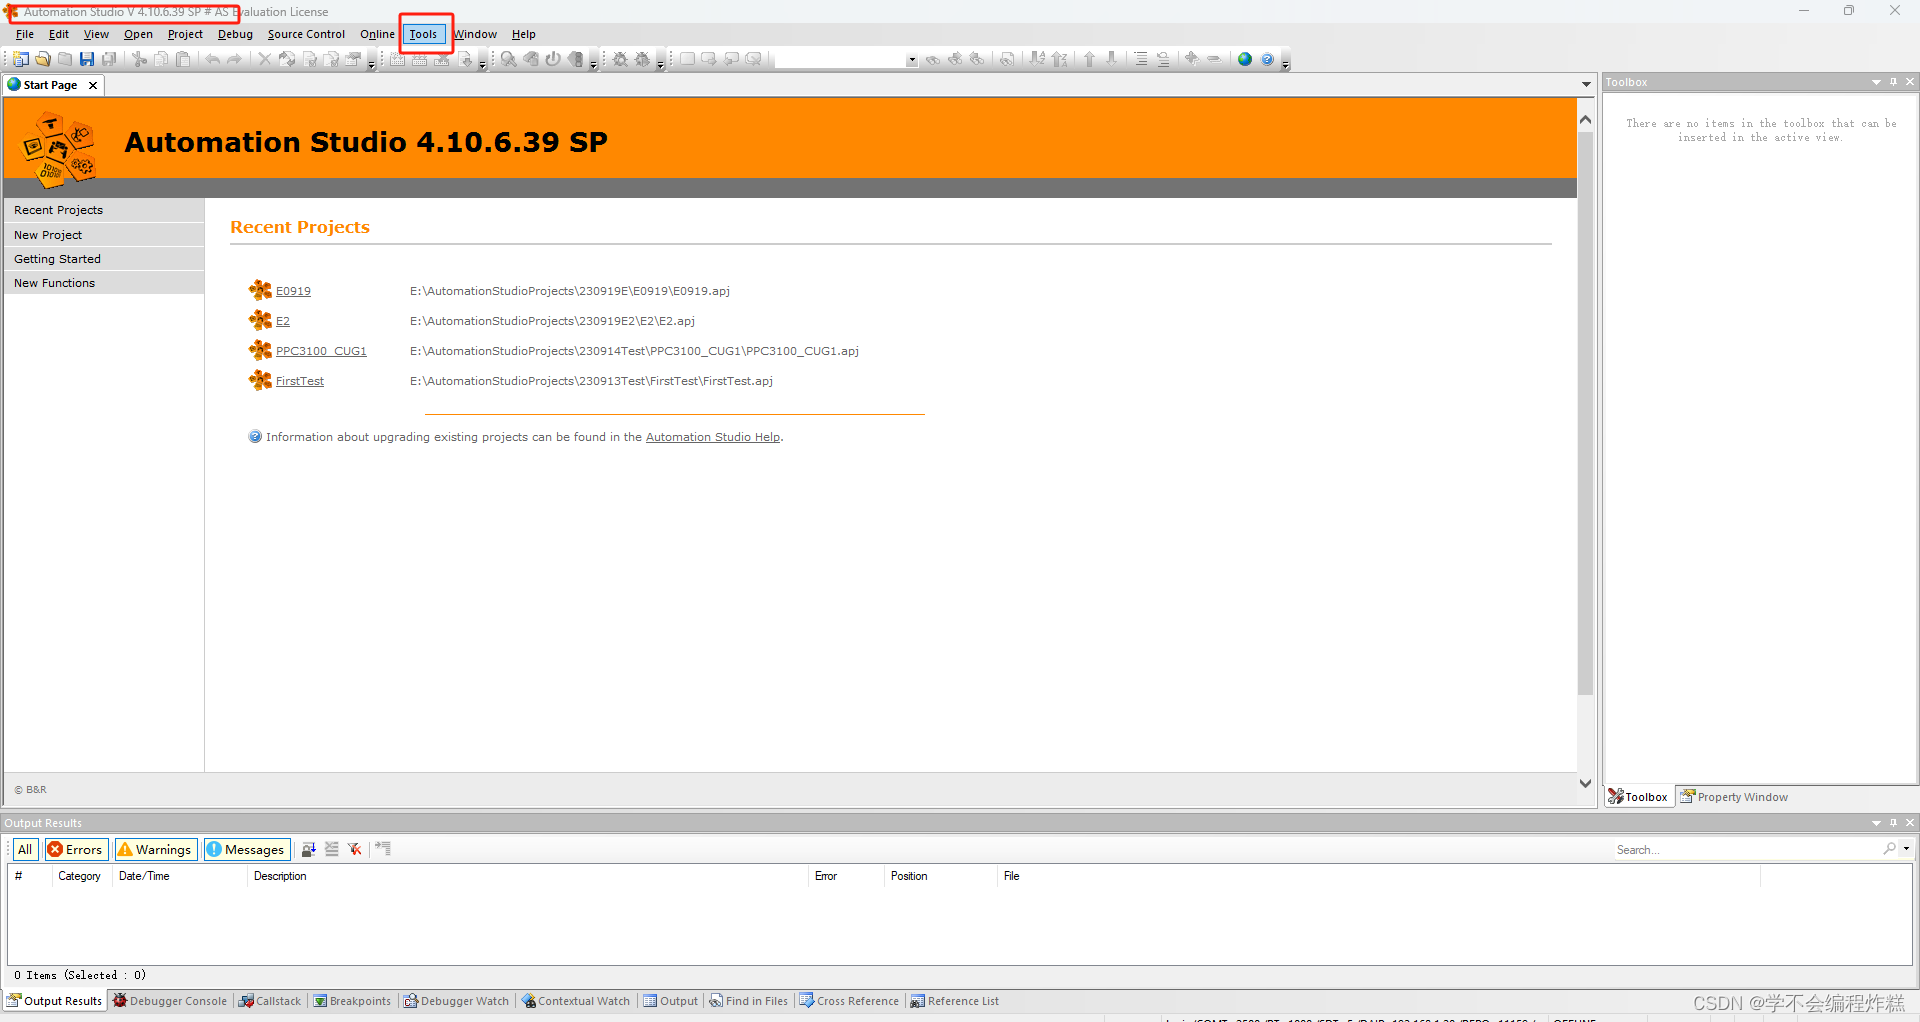This screenshot has width=1920, height=1022.
Task: Click the Output Results search input field
Action: [x=1745, y=849]
